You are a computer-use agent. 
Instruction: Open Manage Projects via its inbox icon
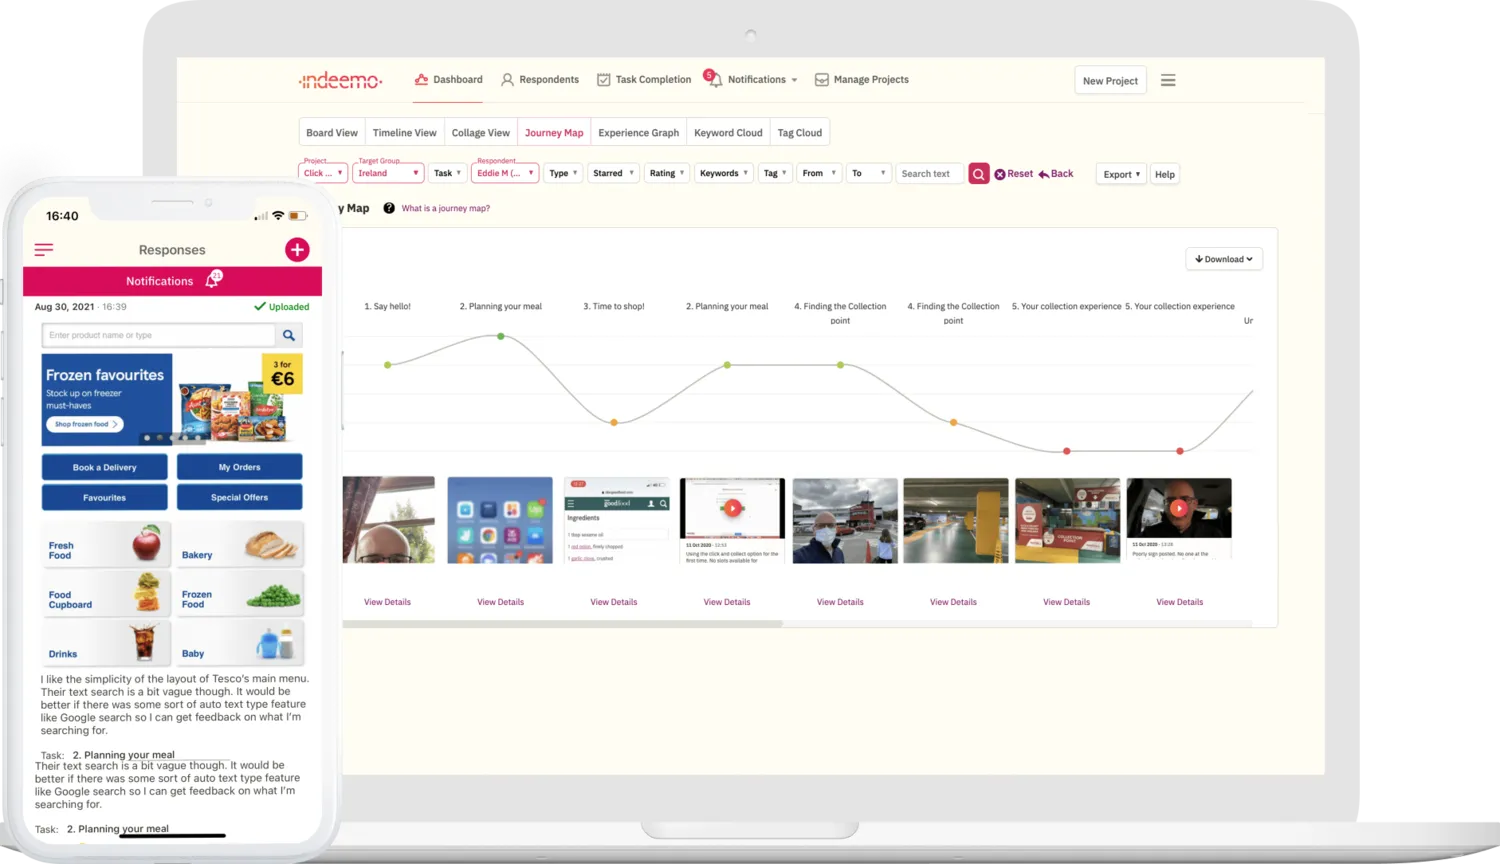coord(821,80)
